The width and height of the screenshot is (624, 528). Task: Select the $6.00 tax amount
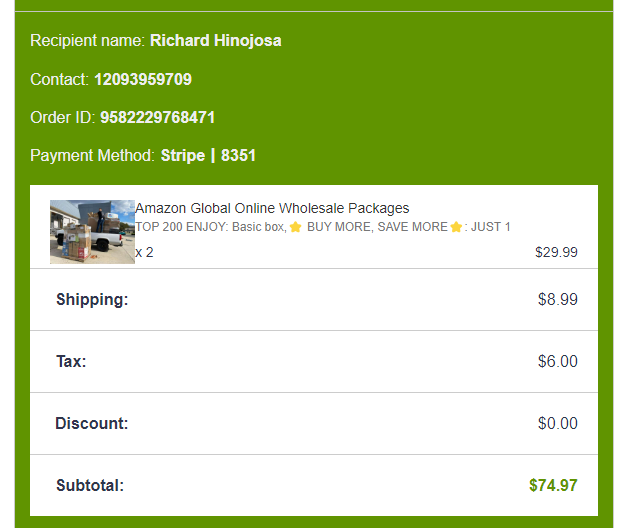coord(557,361)
